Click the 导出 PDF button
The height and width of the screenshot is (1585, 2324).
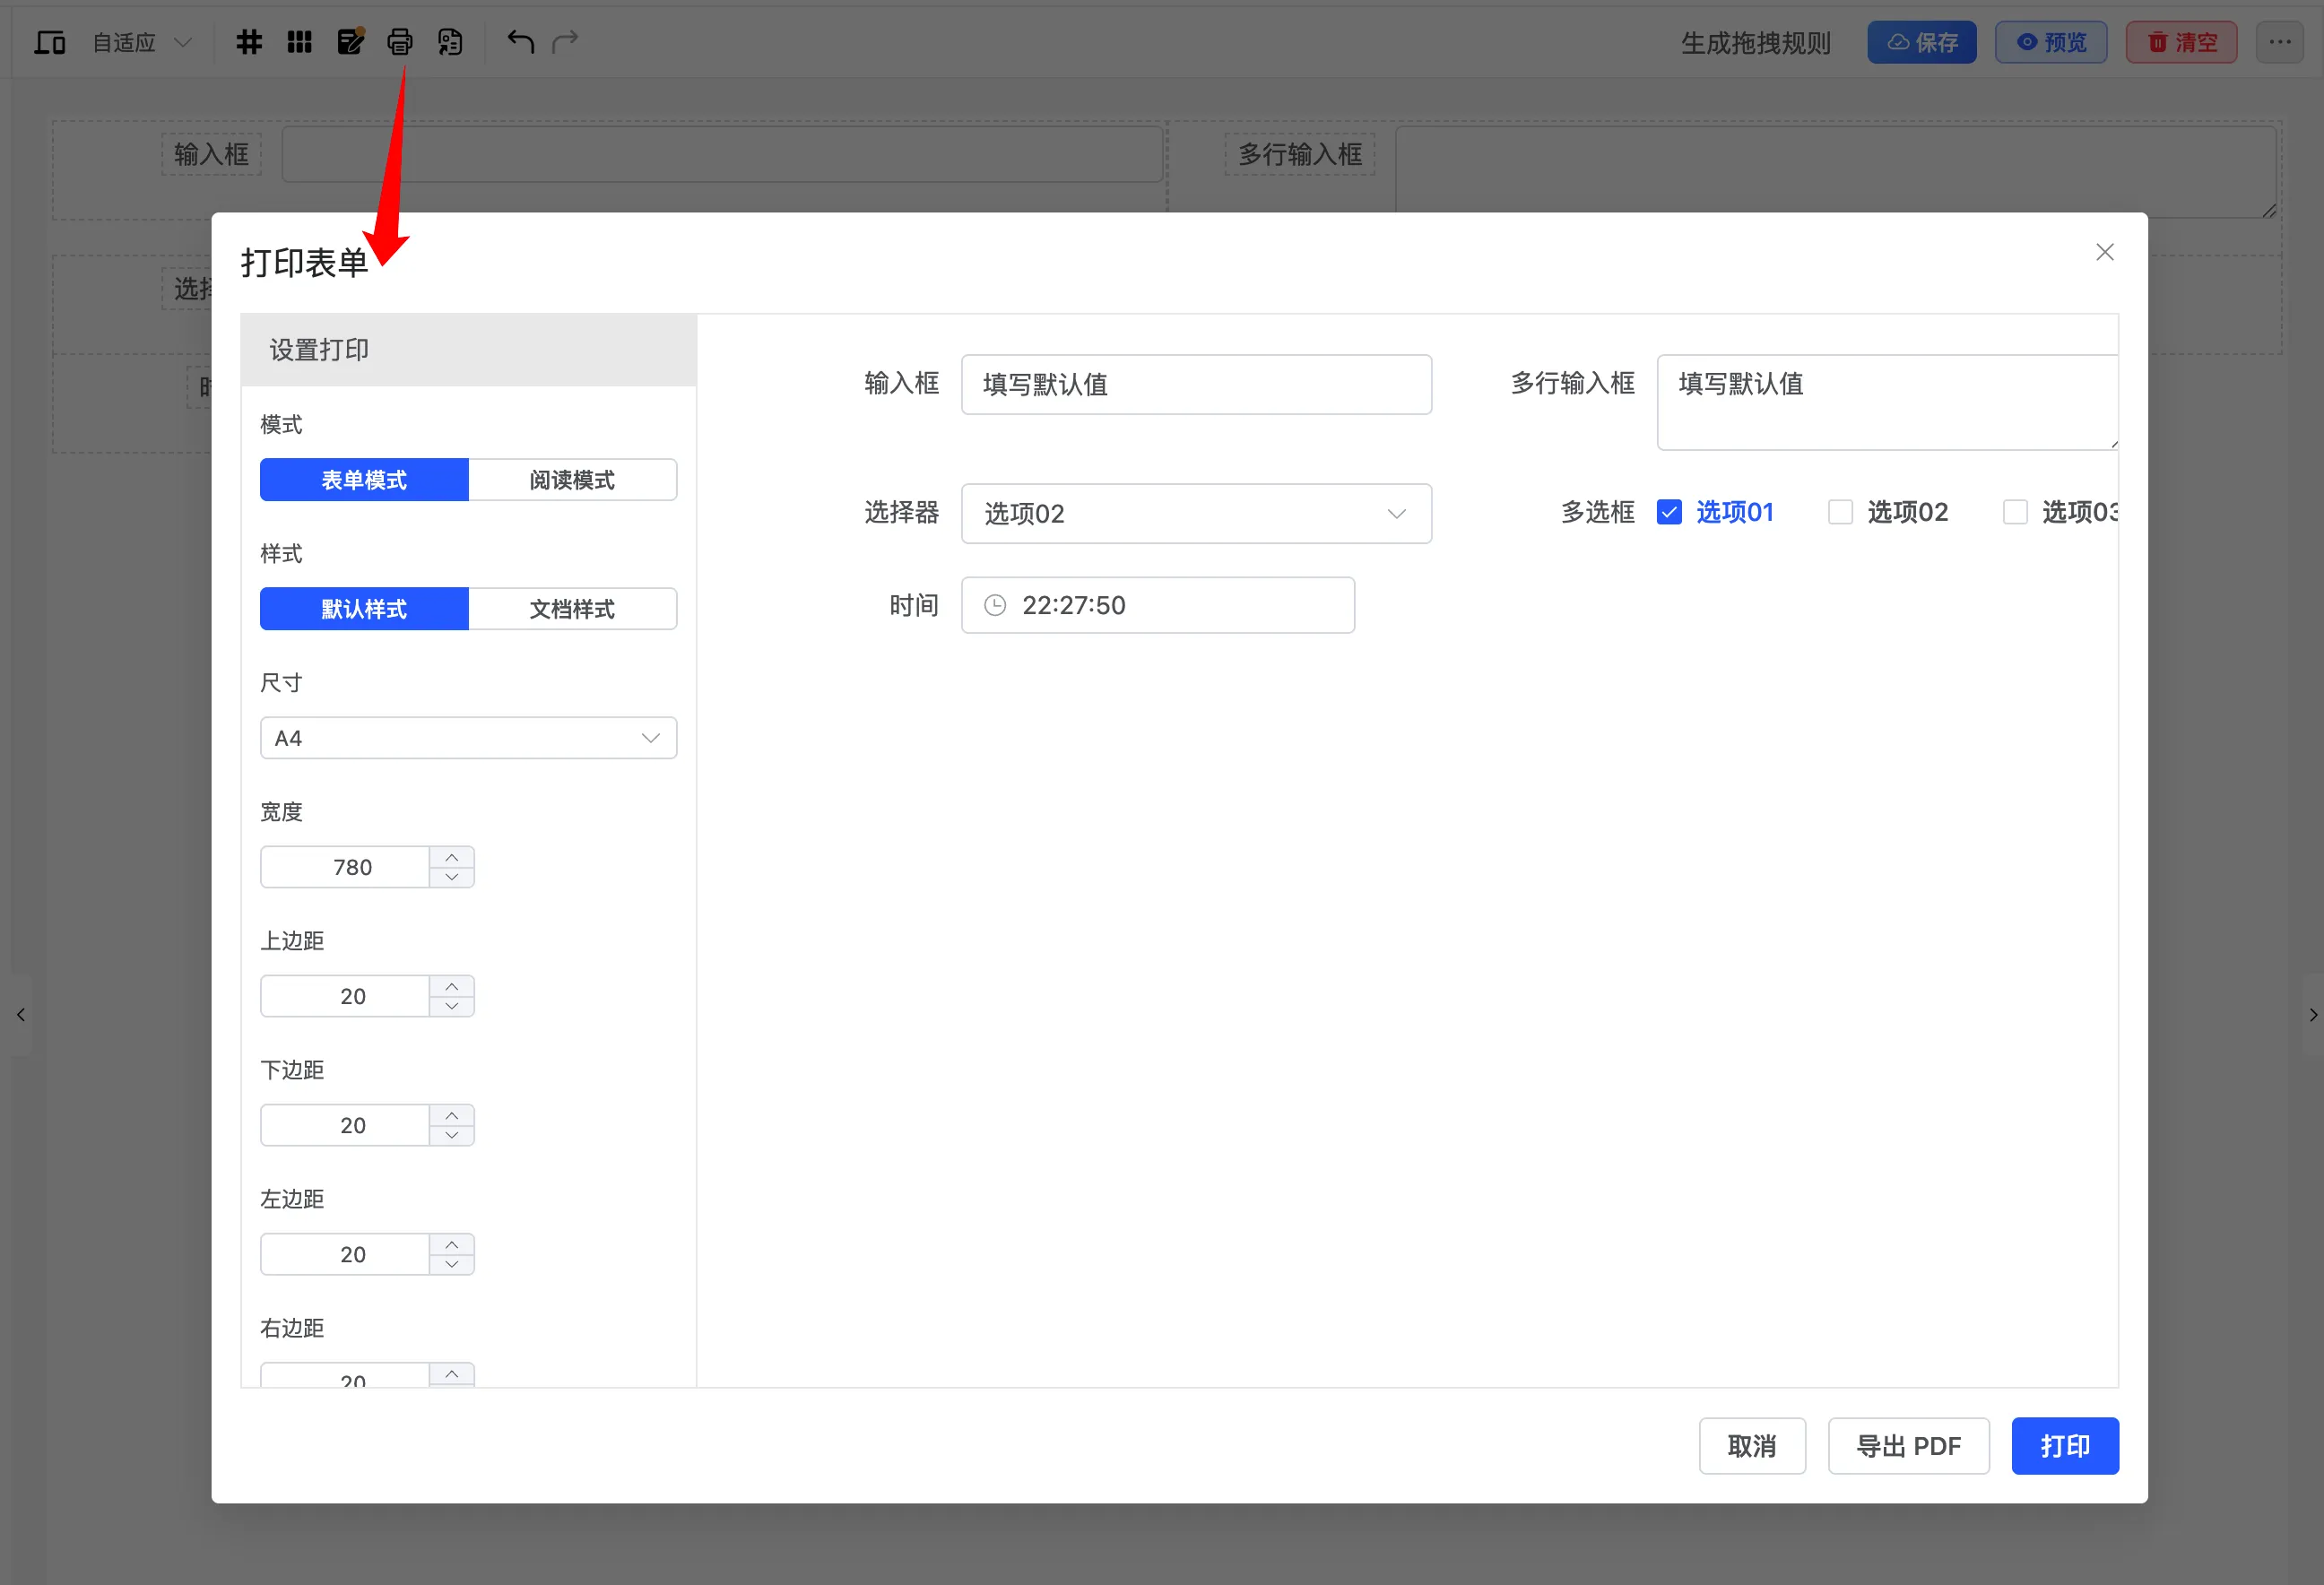pos(1908,1445)
